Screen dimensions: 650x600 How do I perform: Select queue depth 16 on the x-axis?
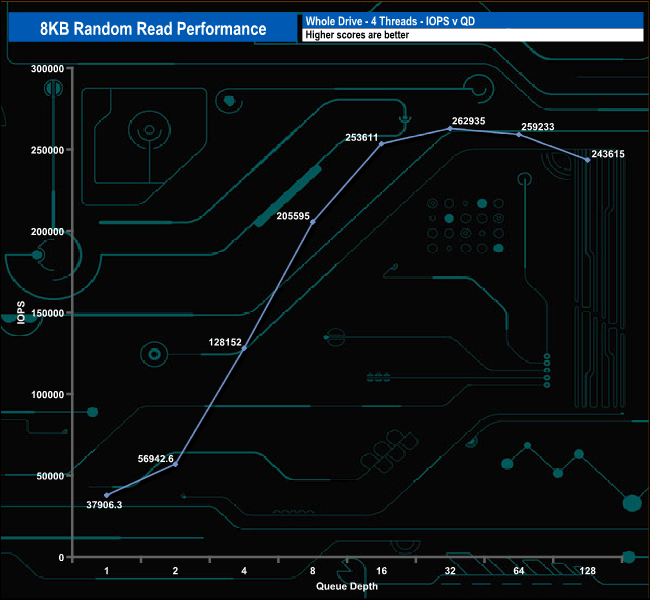coord(381,570)
